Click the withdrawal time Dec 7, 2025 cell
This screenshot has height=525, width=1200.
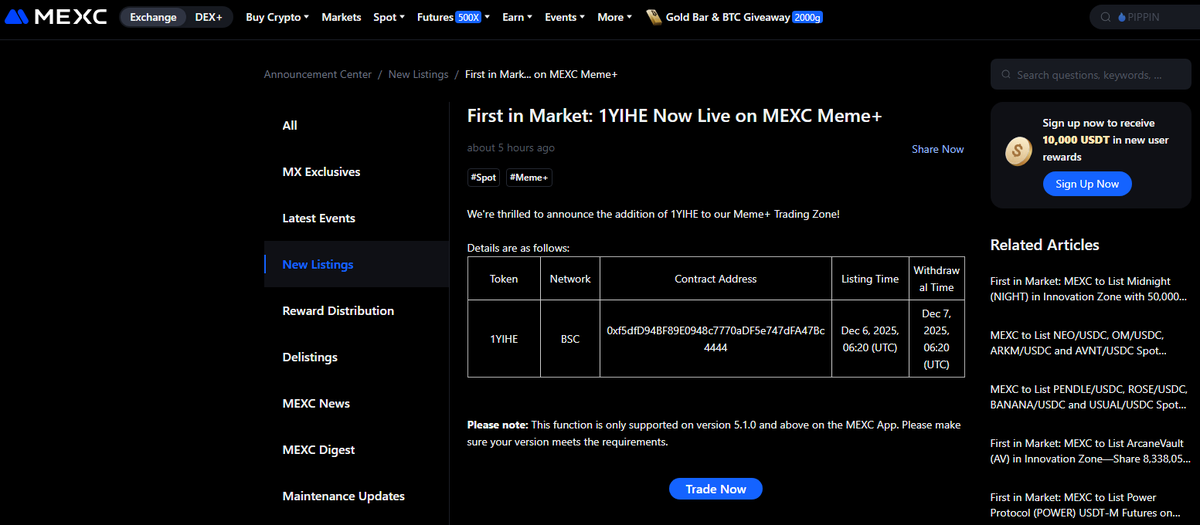coord(936,339)
